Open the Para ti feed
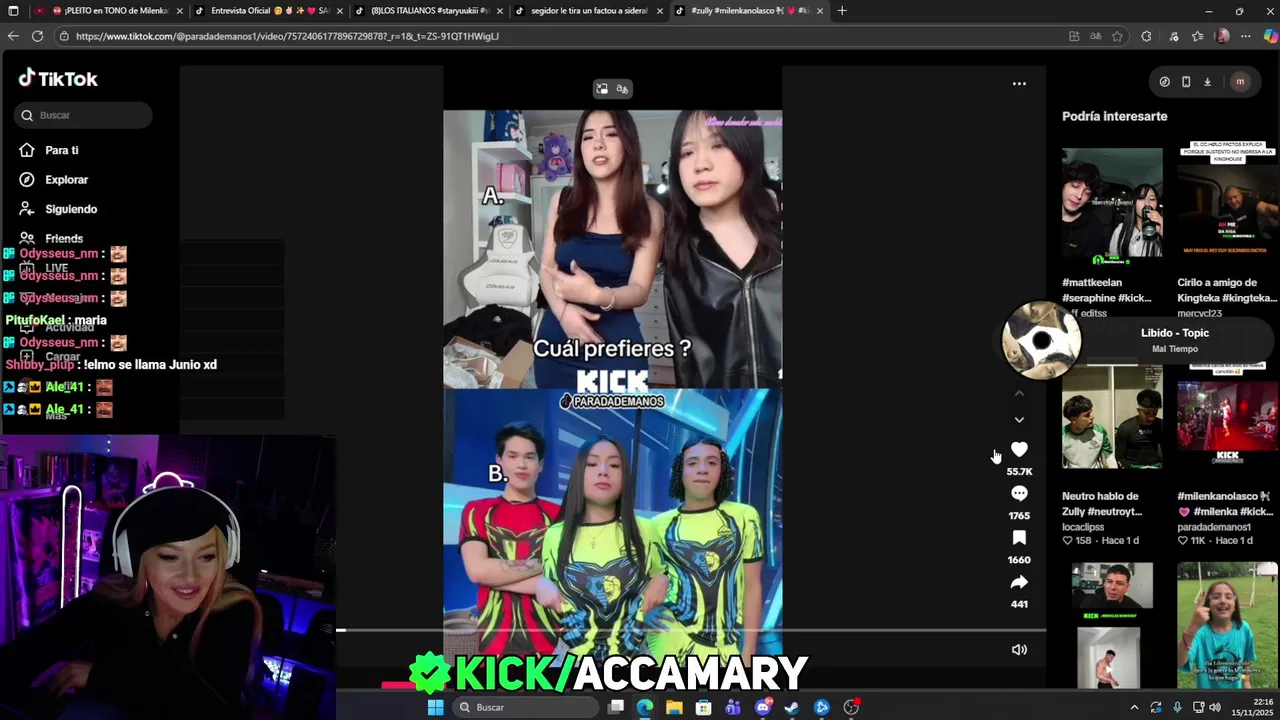 pos(49,150)
